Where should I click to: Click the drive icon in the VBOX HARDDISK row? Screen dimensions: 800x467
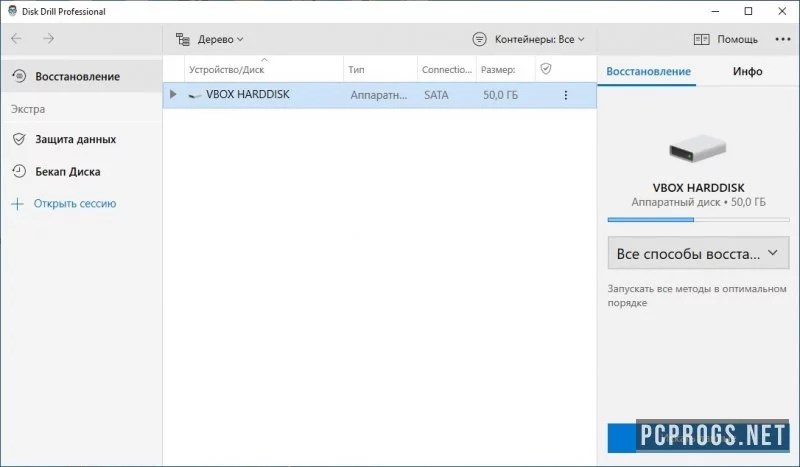pos(194,95)
